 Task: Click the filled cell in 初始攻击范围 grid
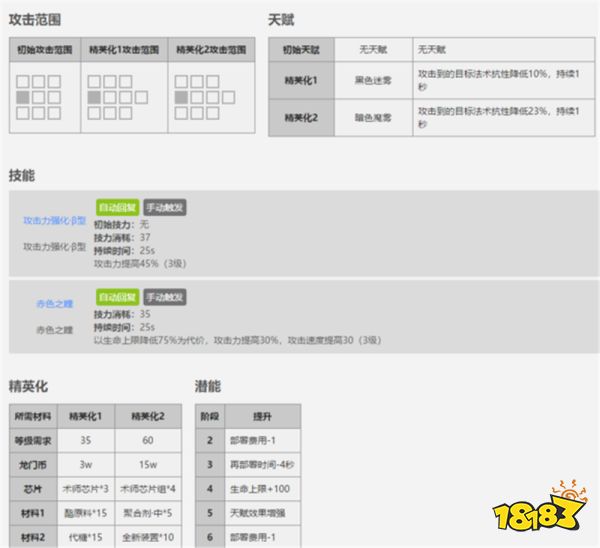tap(23, 97)
